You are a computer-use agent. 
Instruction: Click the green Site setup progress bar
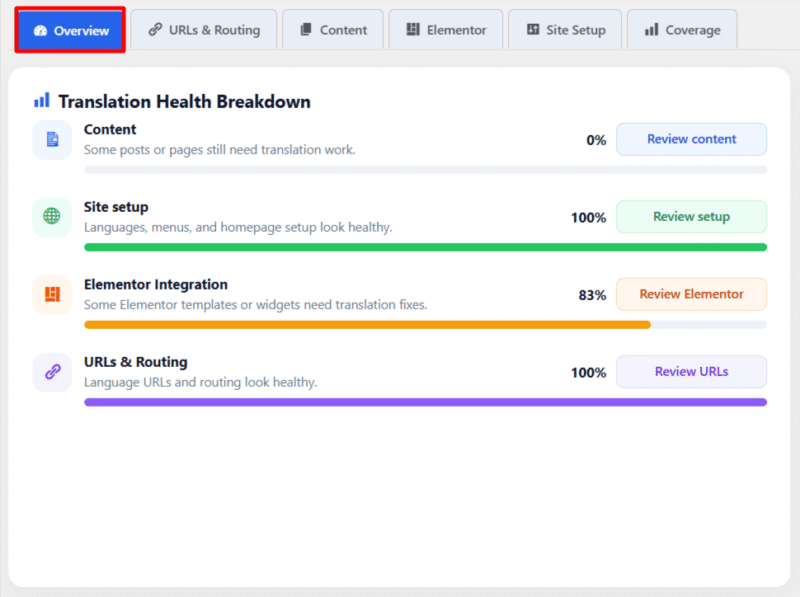426,247
